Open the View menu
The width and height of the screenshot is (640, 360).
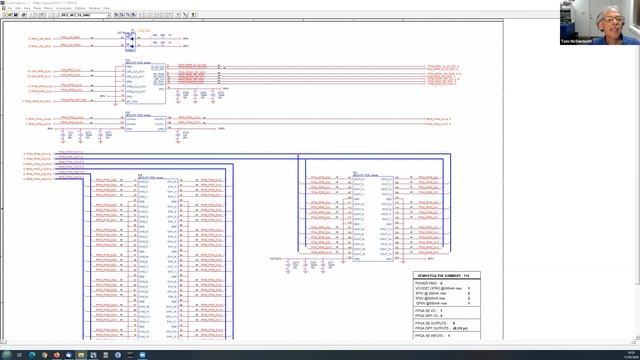click(27, 8)
